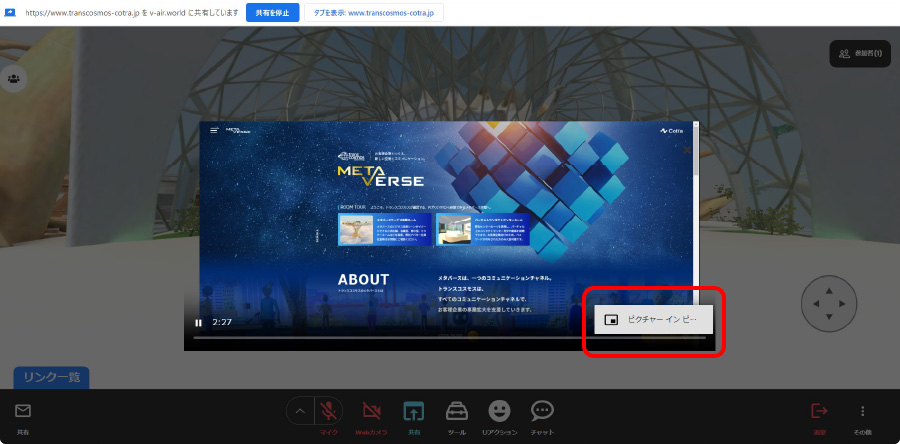Open the リンク一覧 link list tab

pos(52,377)
